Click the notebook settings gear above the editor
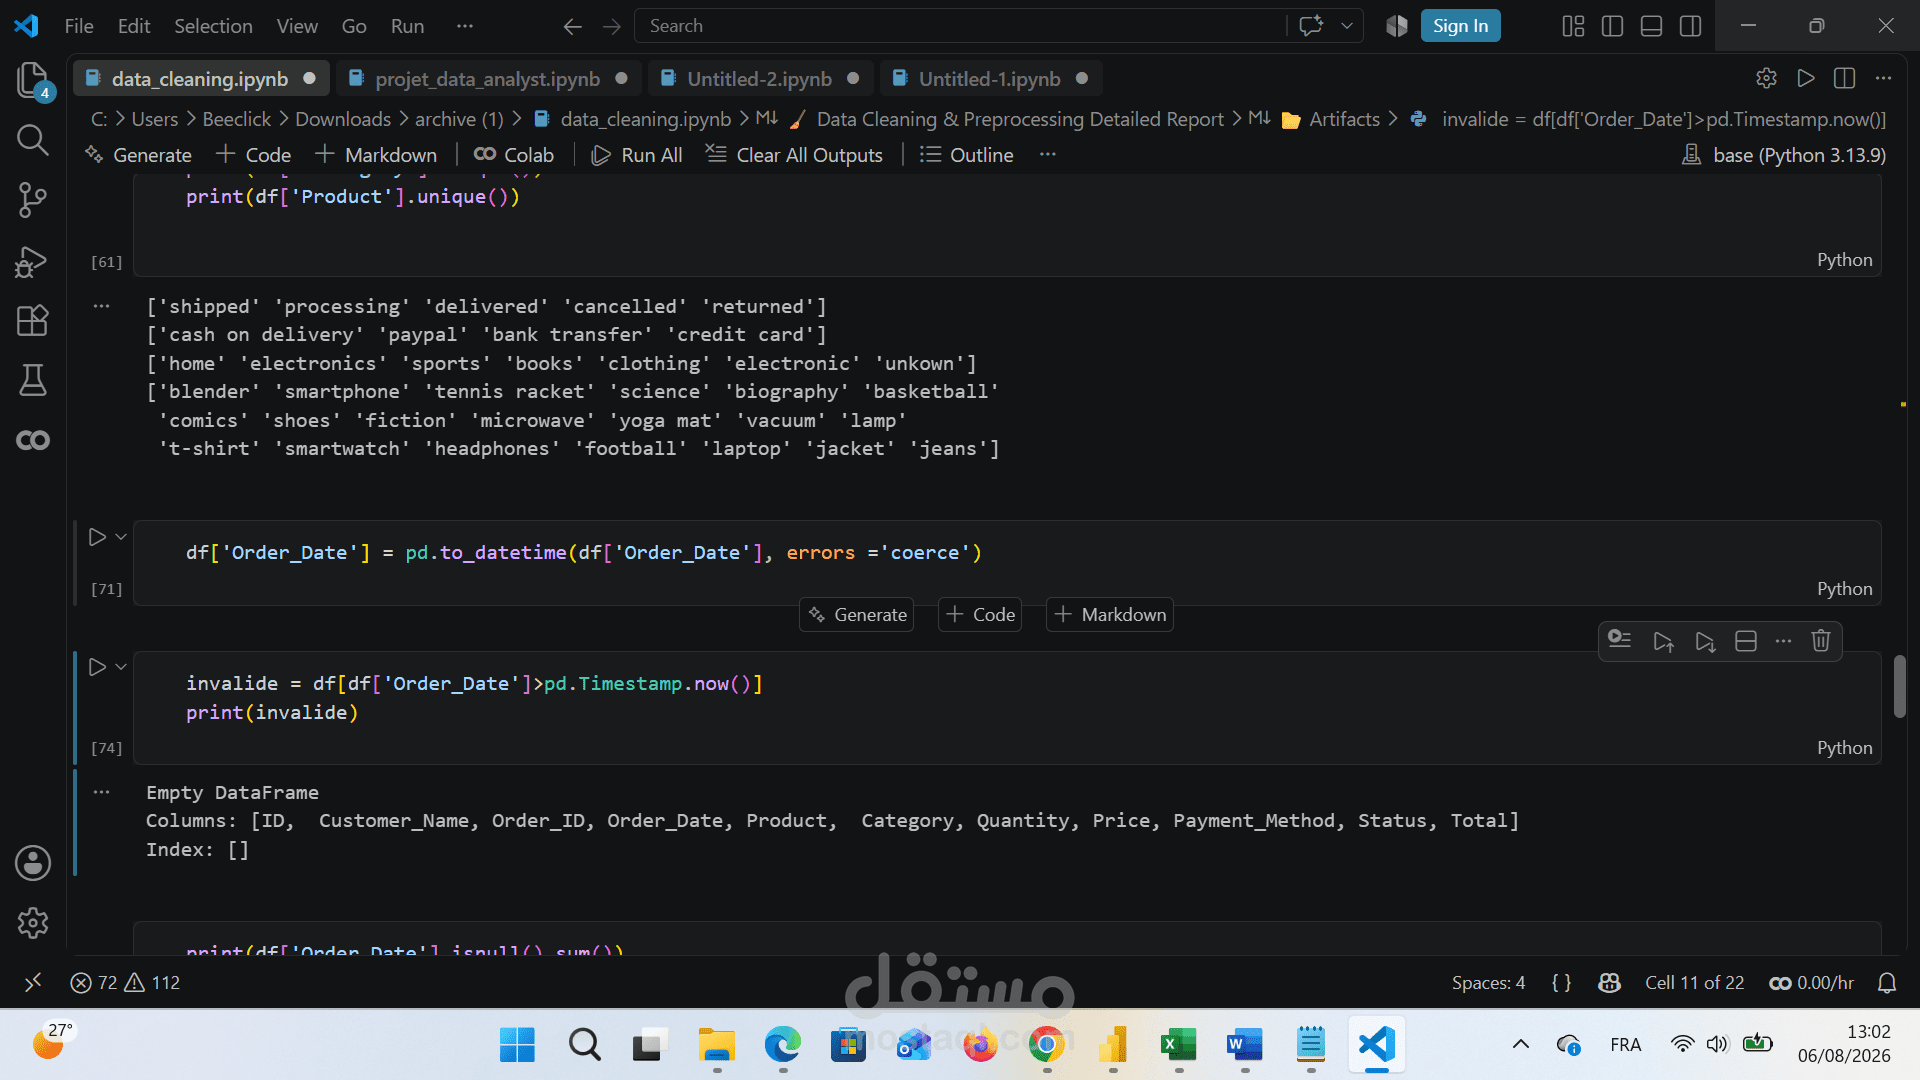Viewport: 1920px width, 1080px height. point(1766,78)
